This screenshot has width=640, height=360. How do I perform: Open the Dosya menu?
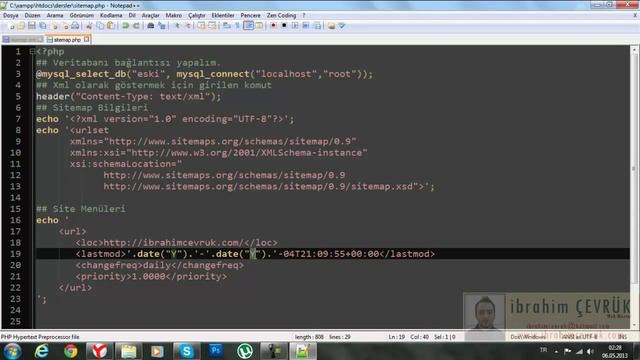11,15
